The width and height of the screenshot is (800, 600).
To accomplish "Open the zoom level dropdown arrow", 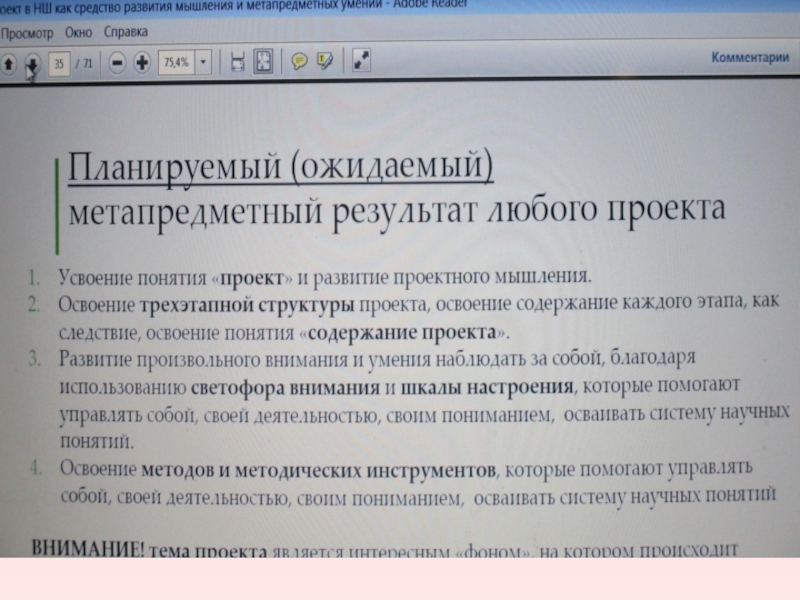I will coord(203,63).
